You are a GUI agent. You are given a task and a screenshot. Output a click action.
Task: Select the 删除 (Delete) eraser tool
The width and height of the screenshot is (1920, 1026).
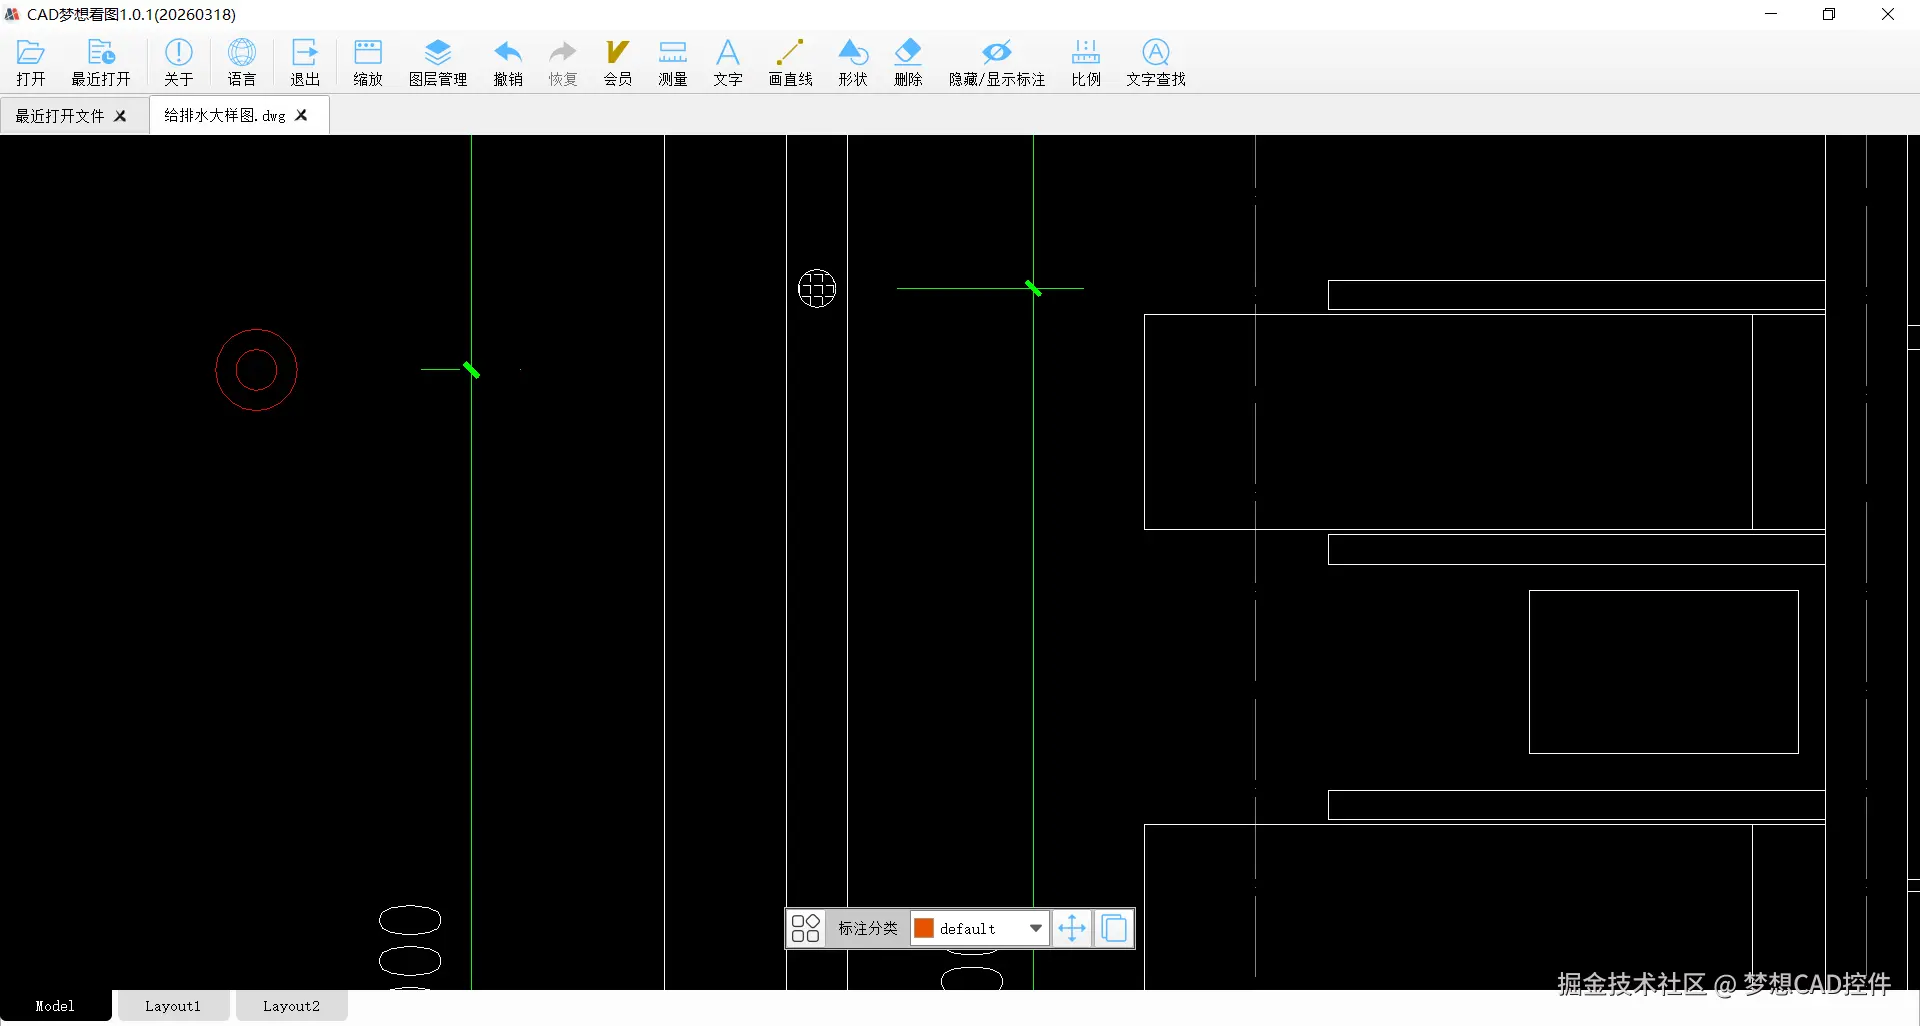point(908,63)
